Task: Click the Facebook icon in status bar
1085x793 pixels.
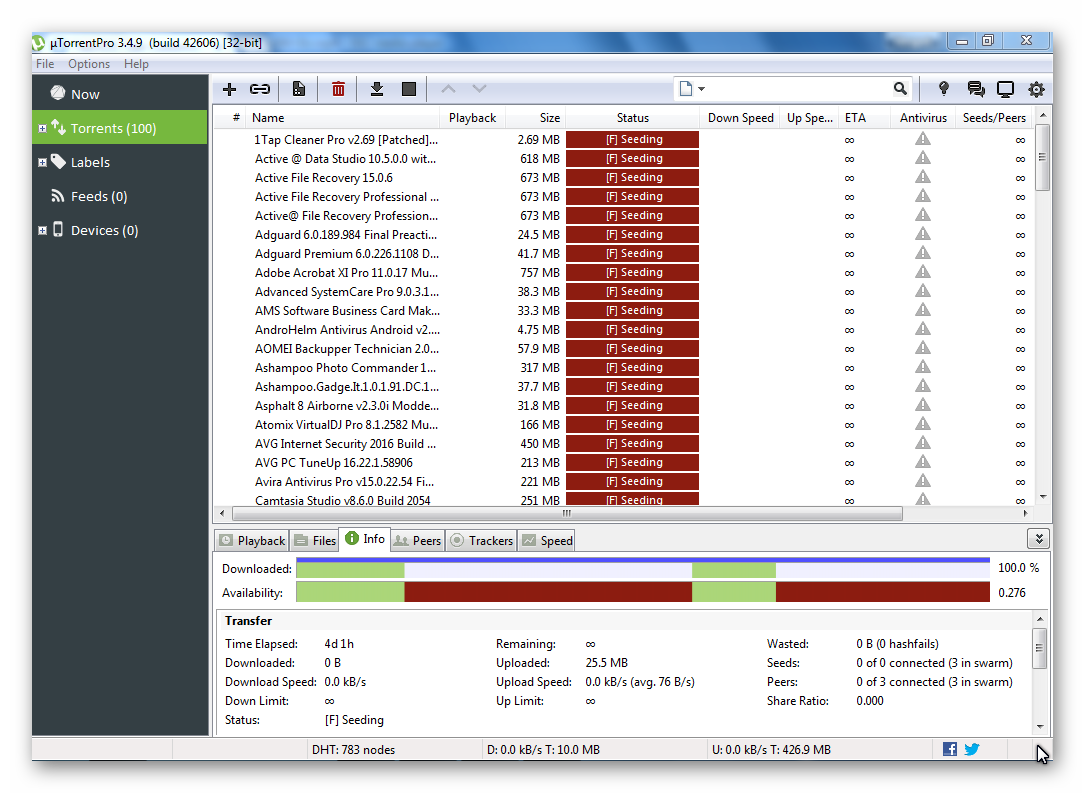Action: click(950, 749)
